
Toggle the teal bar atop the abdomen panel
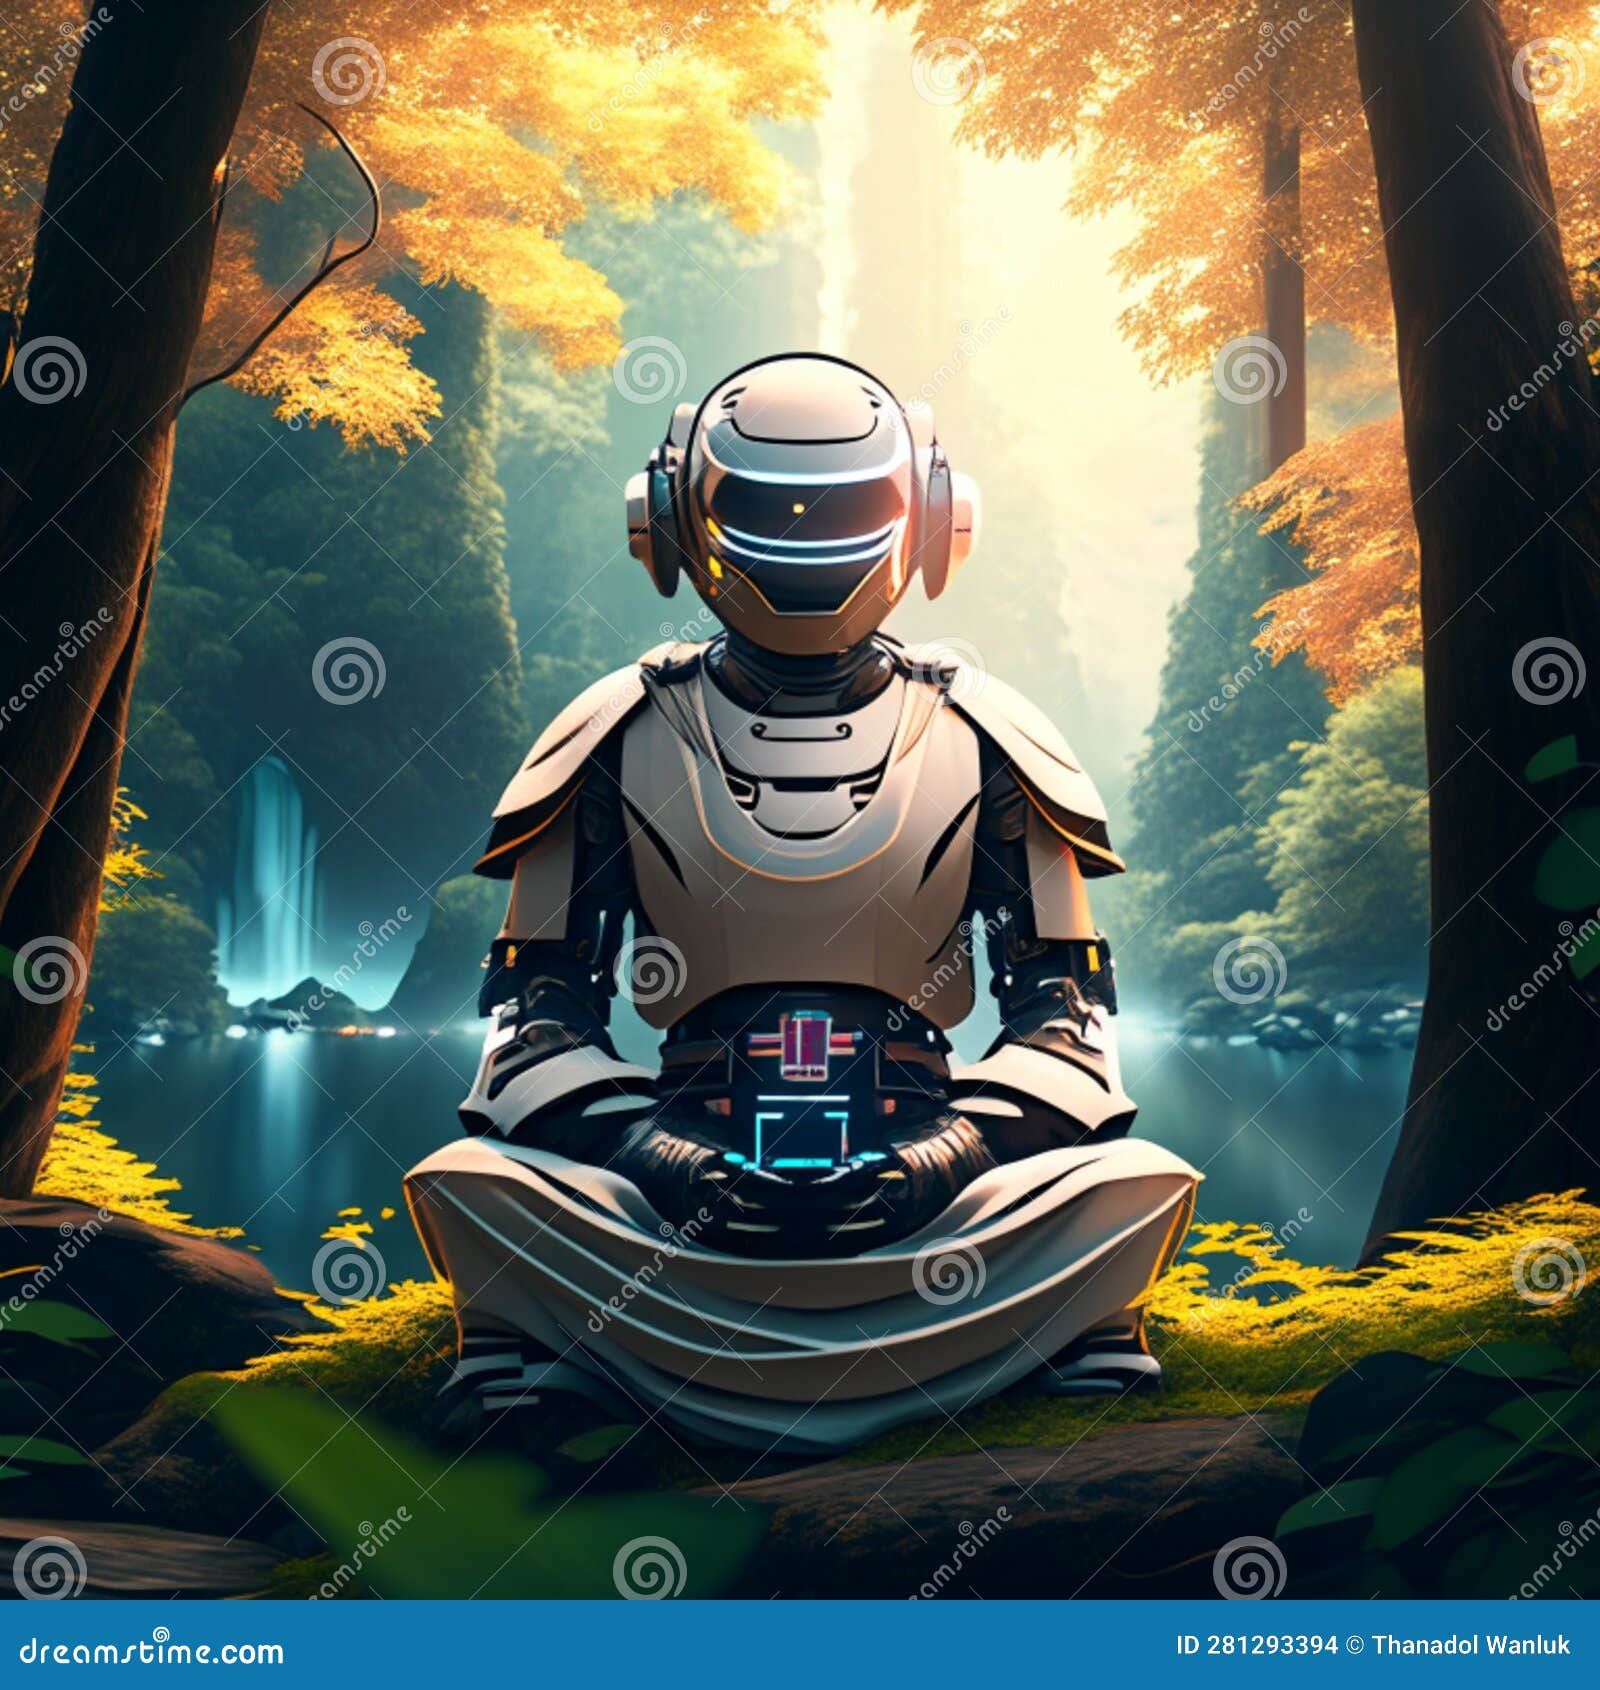click(810, 1013)
